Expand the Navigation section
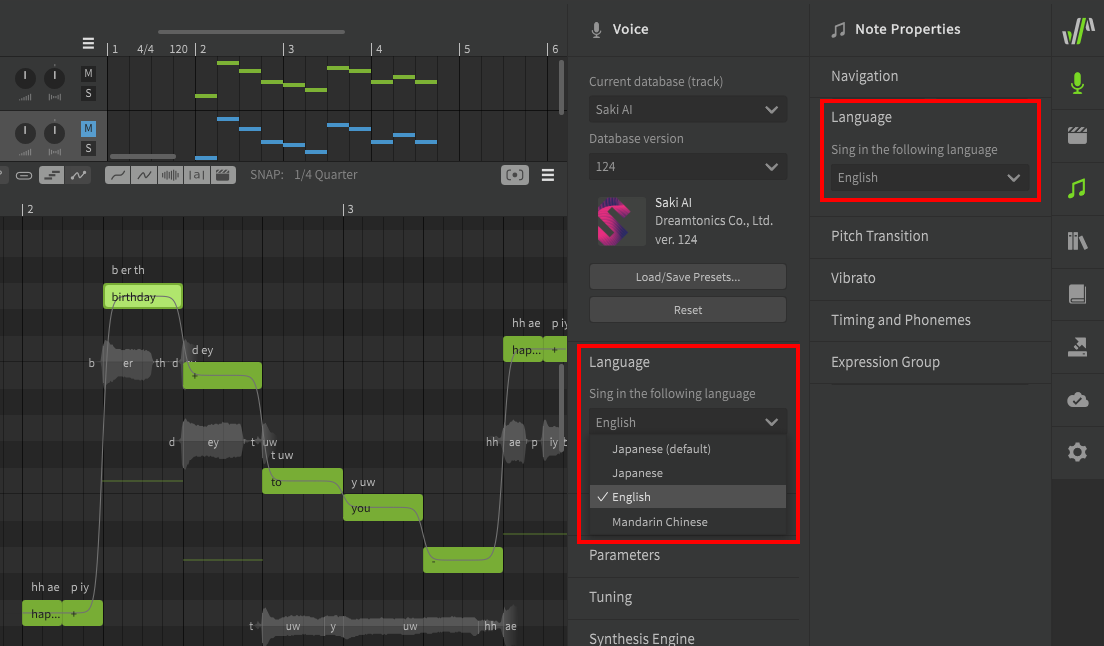 tap(929, 76)
